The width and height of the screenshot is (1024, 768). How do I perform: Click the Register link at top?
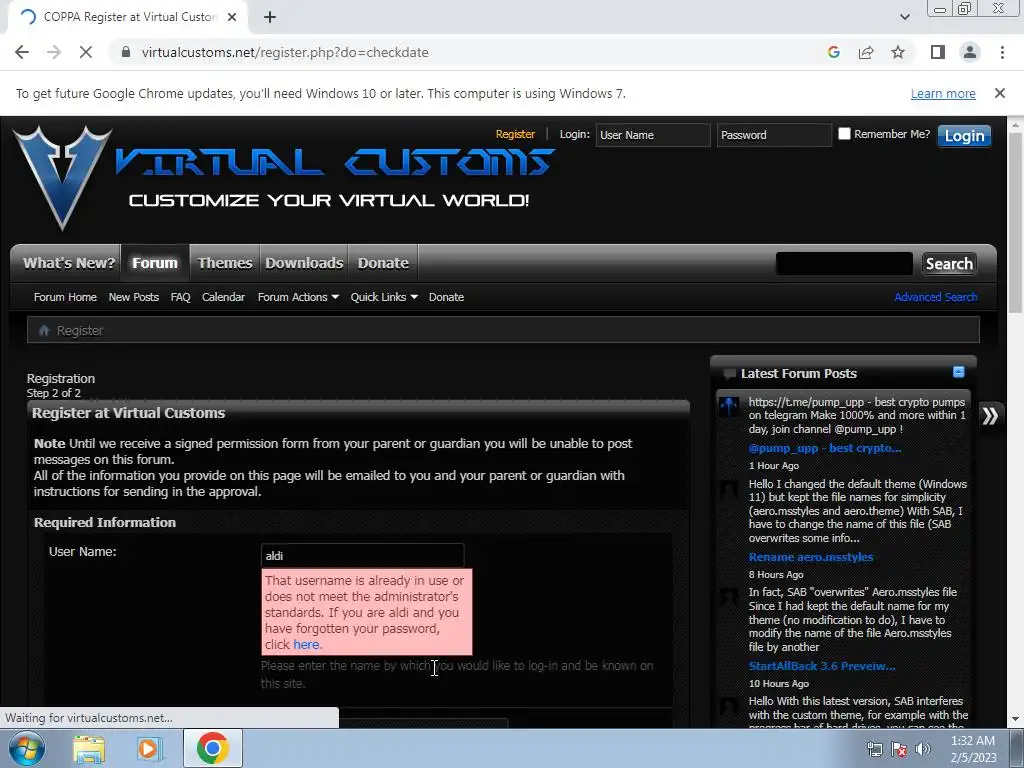[515, 134]
